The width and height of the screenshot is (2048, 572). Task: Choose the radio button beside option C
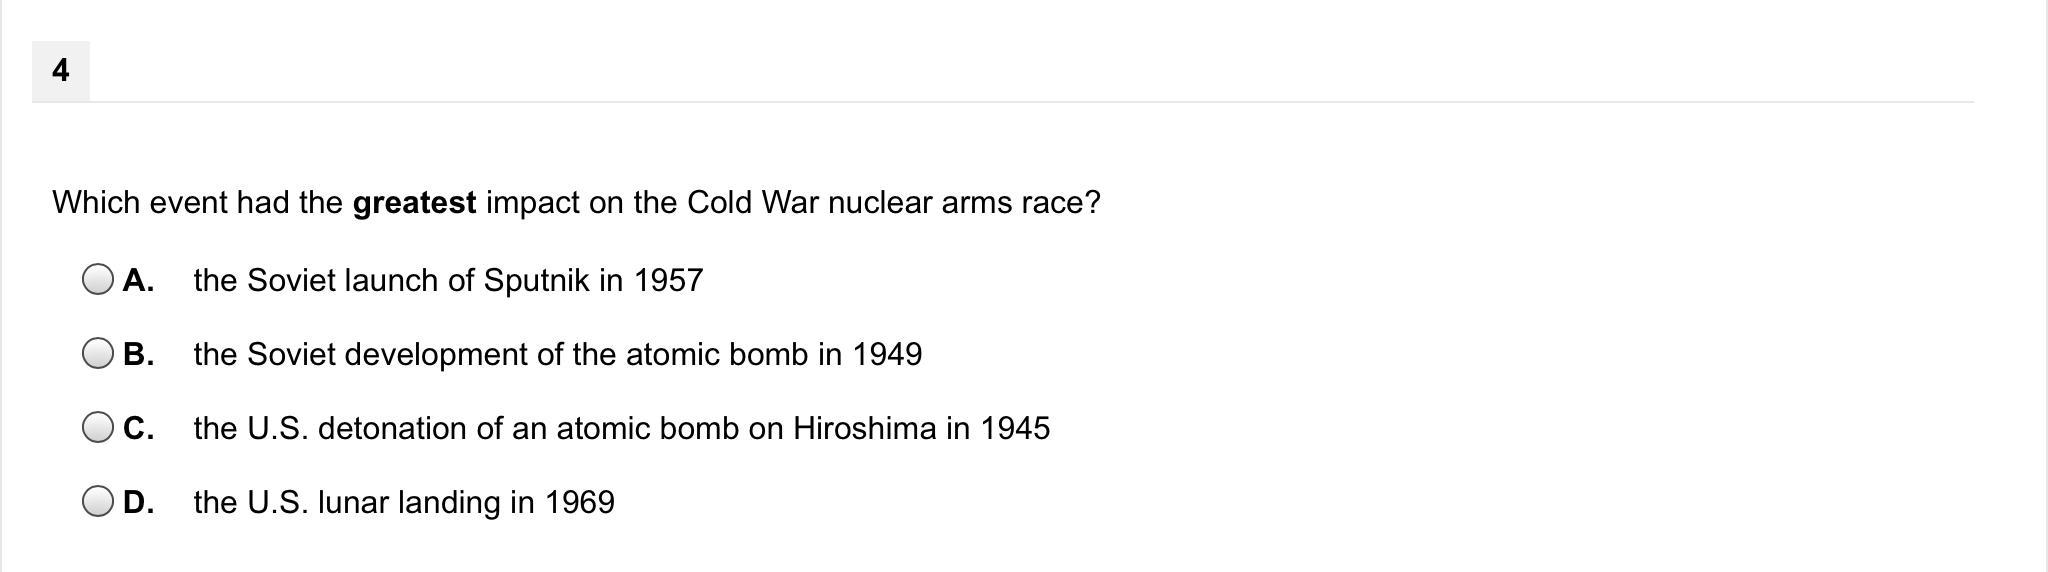[98, 428]
